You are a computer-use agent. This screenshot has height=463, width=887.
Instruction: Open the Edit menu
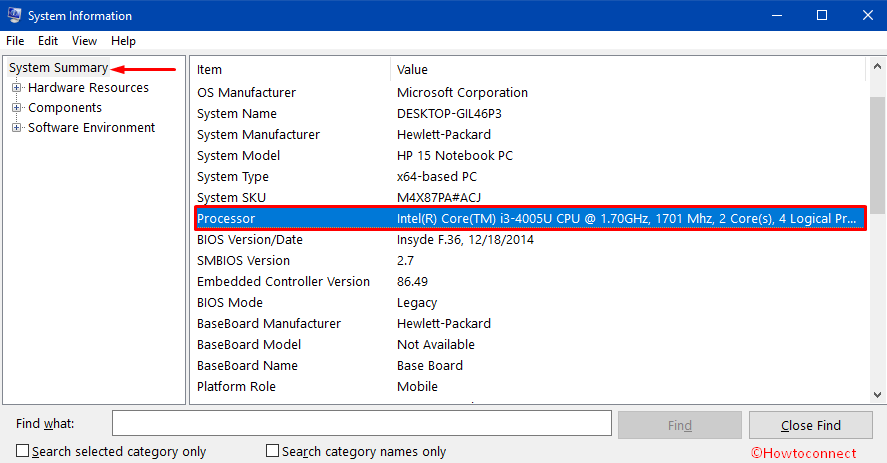[x=48, y=41]
